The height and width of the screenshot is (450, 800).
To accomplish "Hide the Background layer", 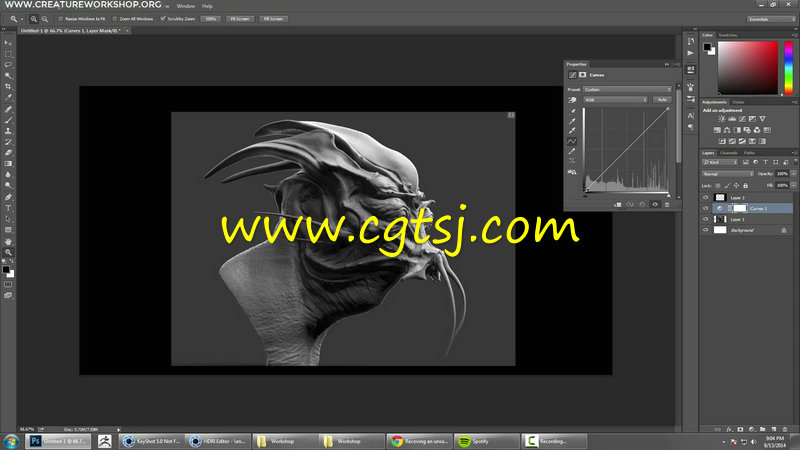I will point(706,230).
